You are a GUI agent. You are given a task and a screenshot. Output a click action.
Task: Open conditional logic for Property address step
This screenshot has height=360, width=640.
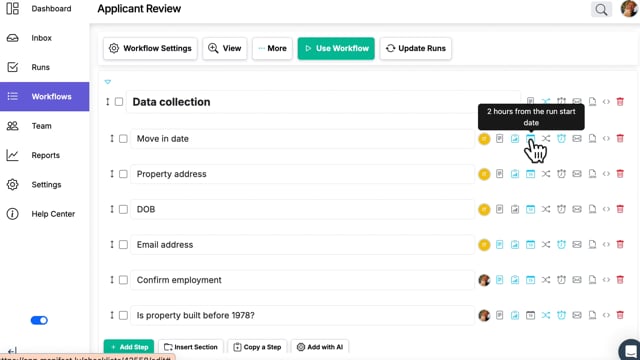(546, 174)
